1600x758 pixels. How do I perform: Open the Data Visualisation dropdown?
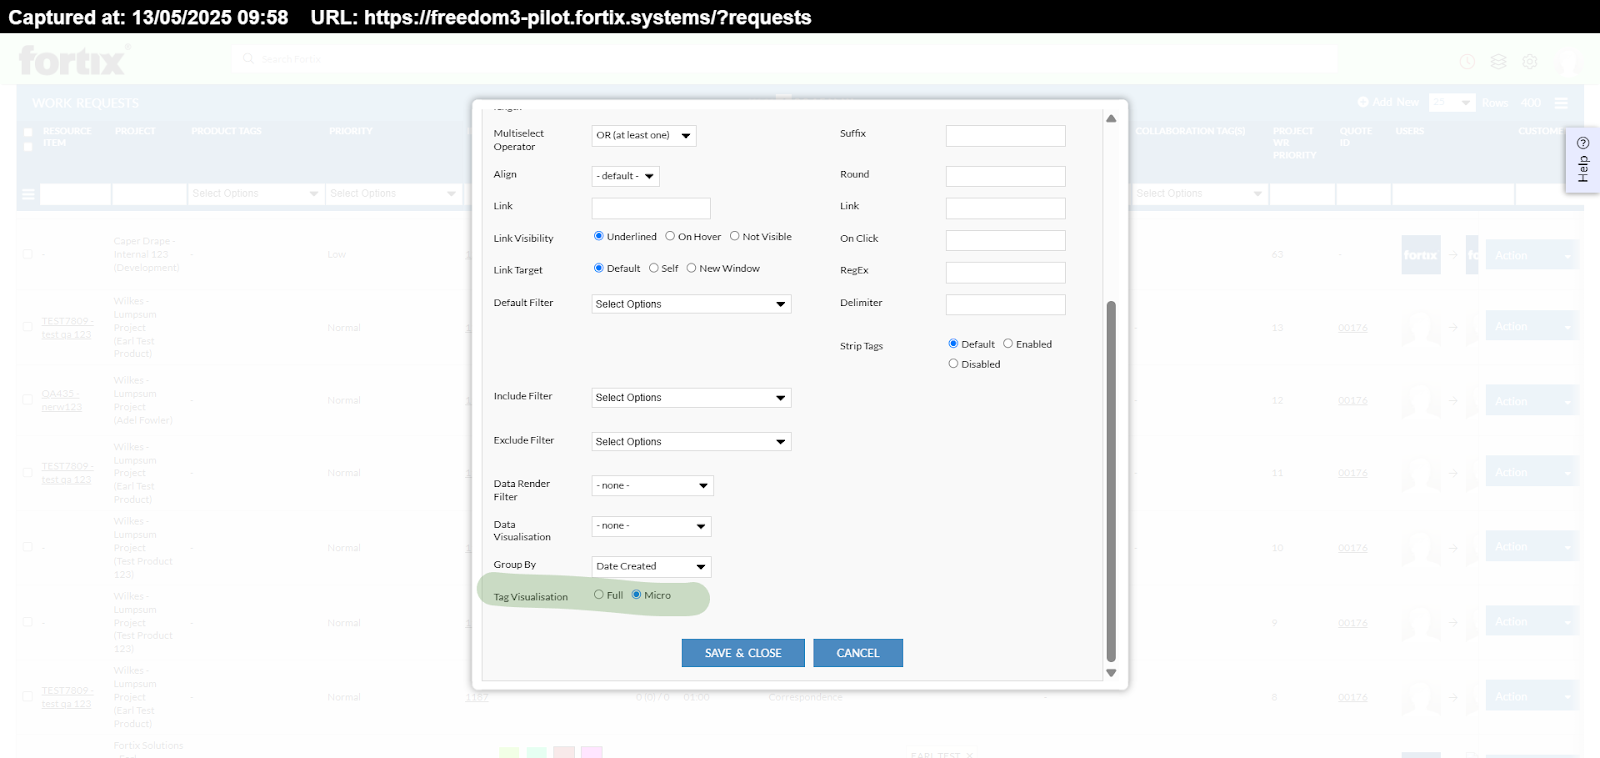pos(651,526)
